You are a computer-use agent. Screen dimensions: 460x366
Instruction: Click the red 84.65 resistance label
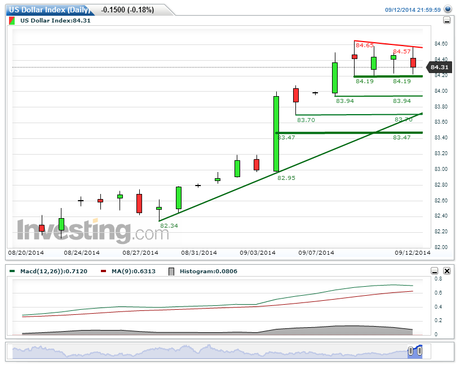click(x=364, y=45)
